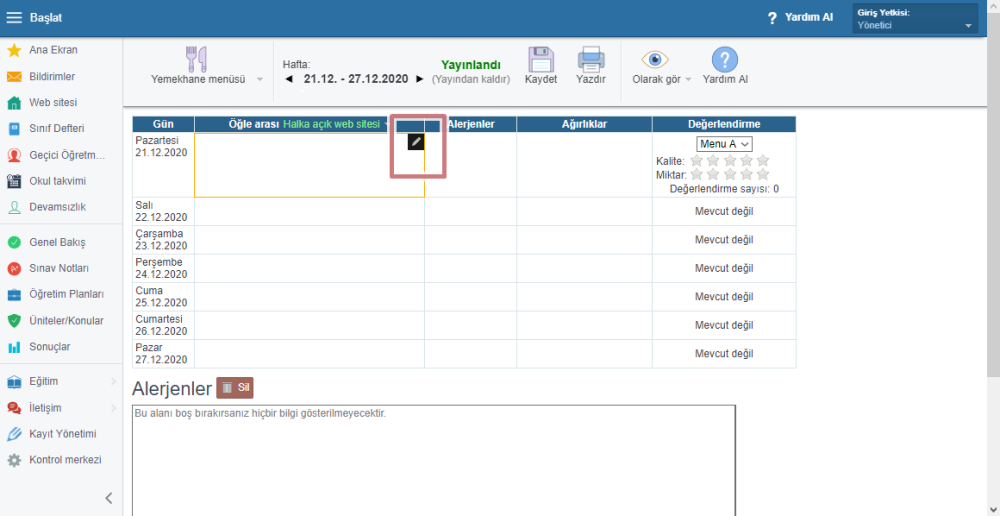Click the week range 21.12. - 27.12.2020
Image resolution: width=1000 pixels, height=516 pixels.
[x=355, y=79]
